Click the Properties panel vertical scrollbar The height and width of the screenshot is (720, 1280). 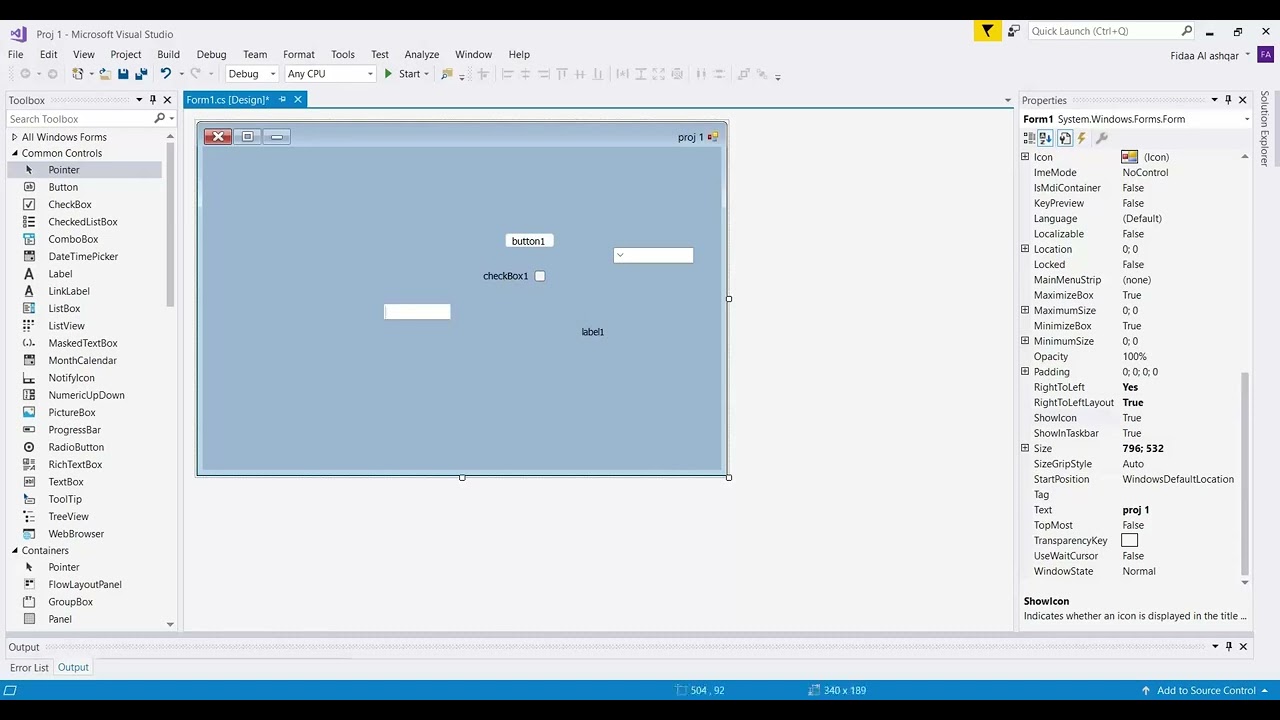[x=1245, y=475]
